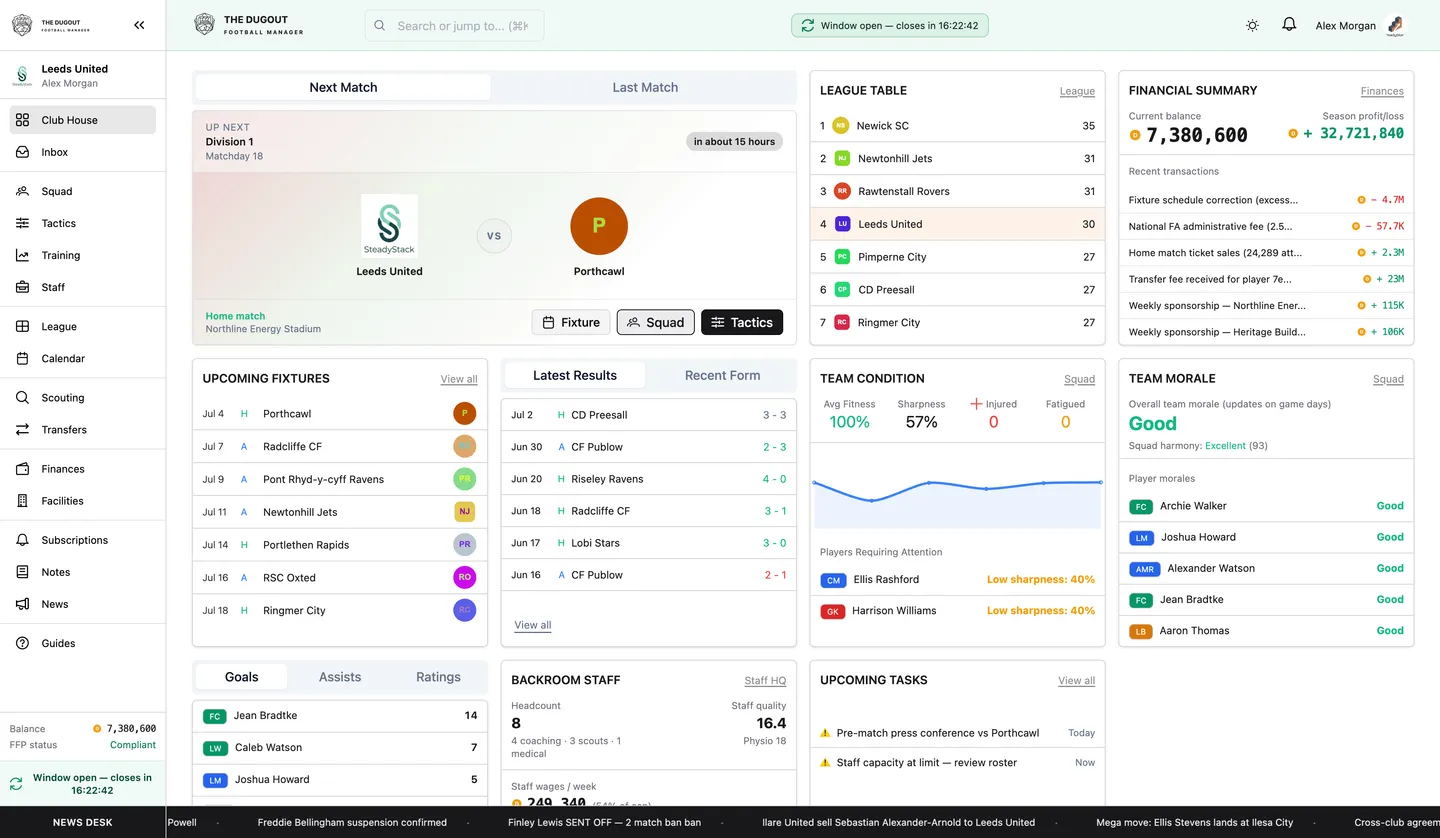The height and width of the screenshot is (838, 1440).
Task: Click Newtonhill Jets badge in upcoming fixtures
Action: tap(464, 512)
